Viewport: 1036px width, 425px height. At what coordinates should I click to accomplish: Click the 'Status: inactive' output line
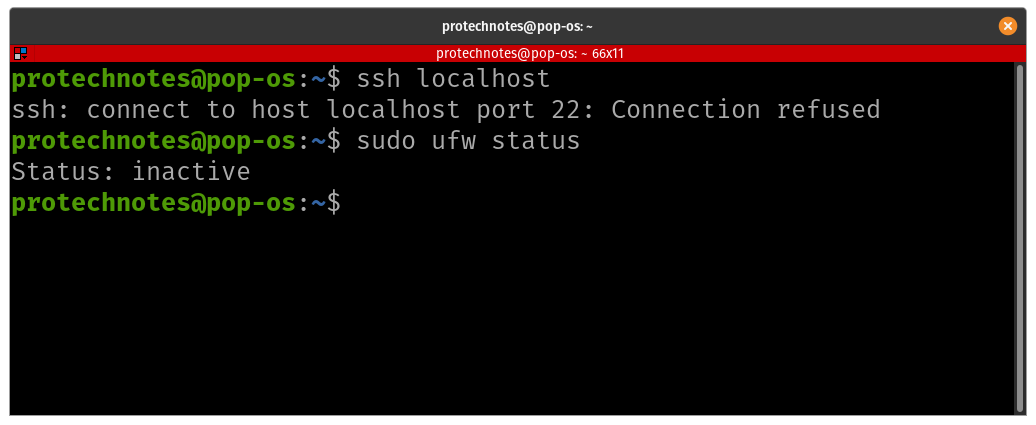(x=130, y=172)
